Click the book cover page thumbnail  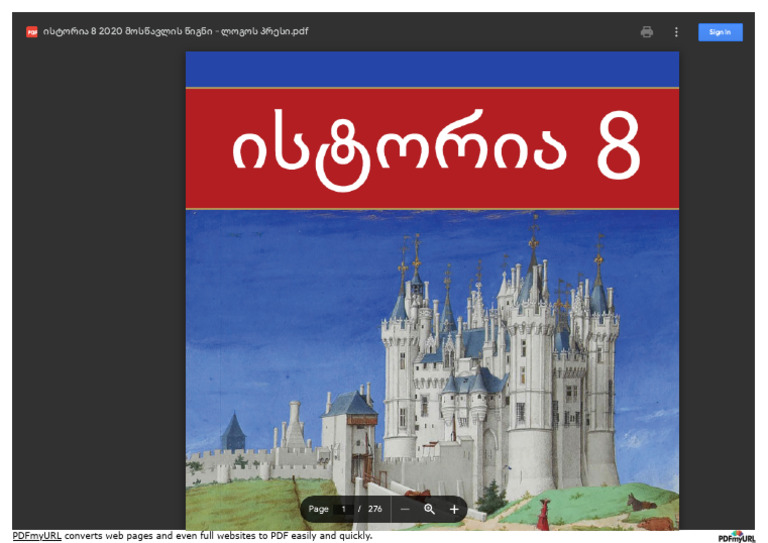pyautogui.click(x=432, y=290)
